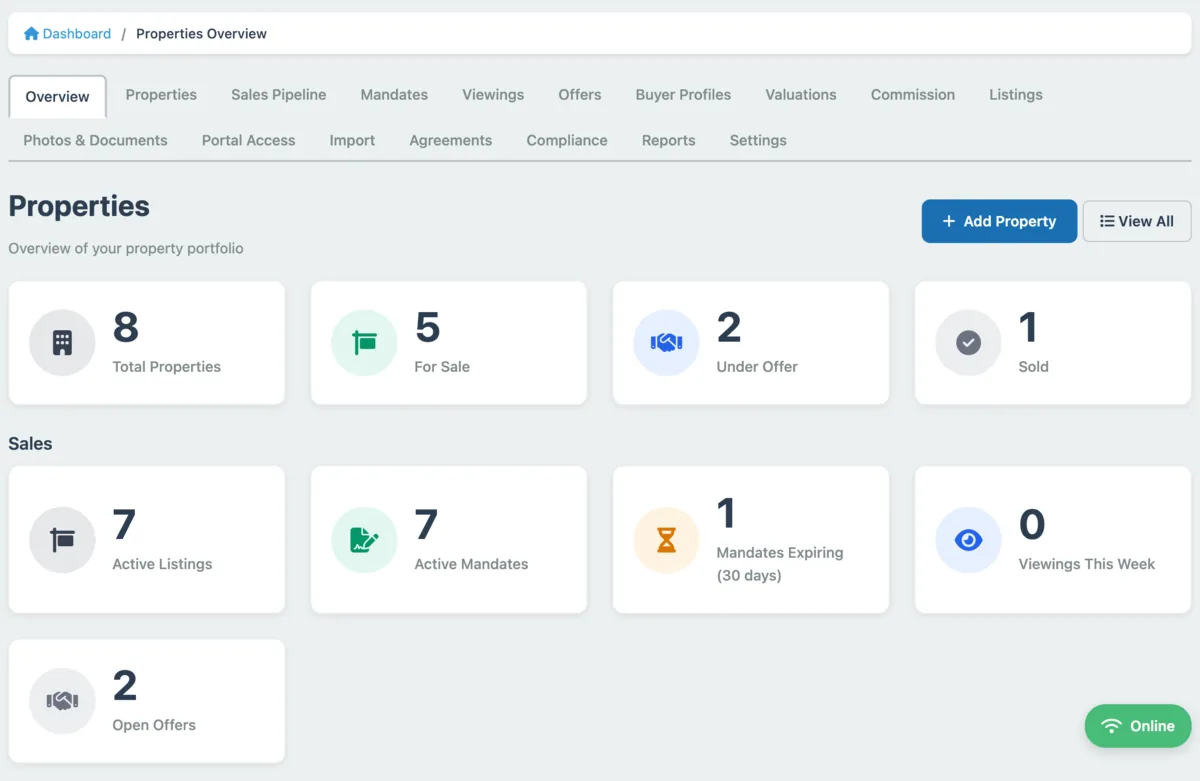Click the eye icon for Viewings This Week

(x=968, y=540)
